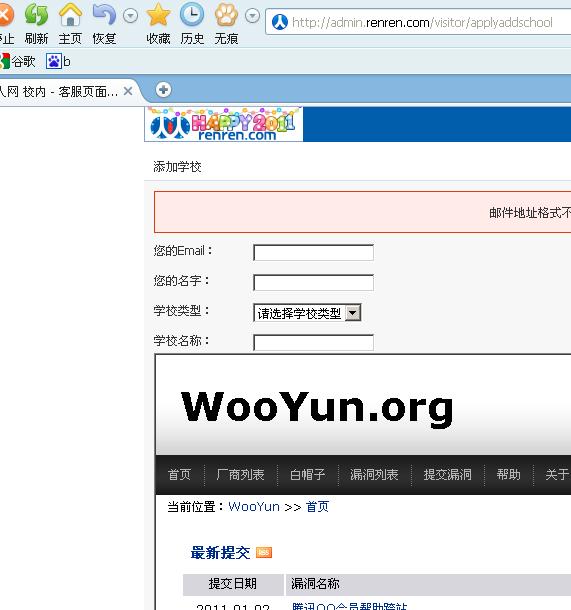This screenshot has width=571, height=610.
Task: Click the 提交日期 column header
Action: pyautogui.click(x=233, y=584)
